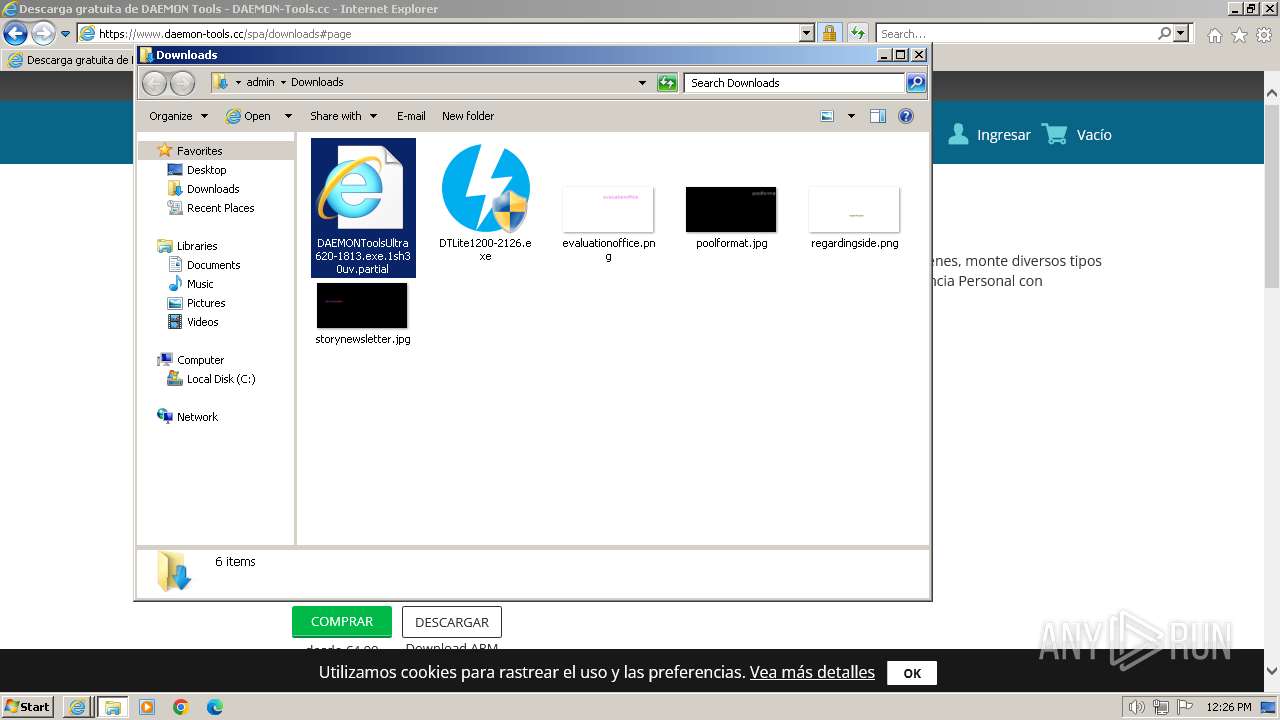Open the IE Home icon

(1214, 35)
